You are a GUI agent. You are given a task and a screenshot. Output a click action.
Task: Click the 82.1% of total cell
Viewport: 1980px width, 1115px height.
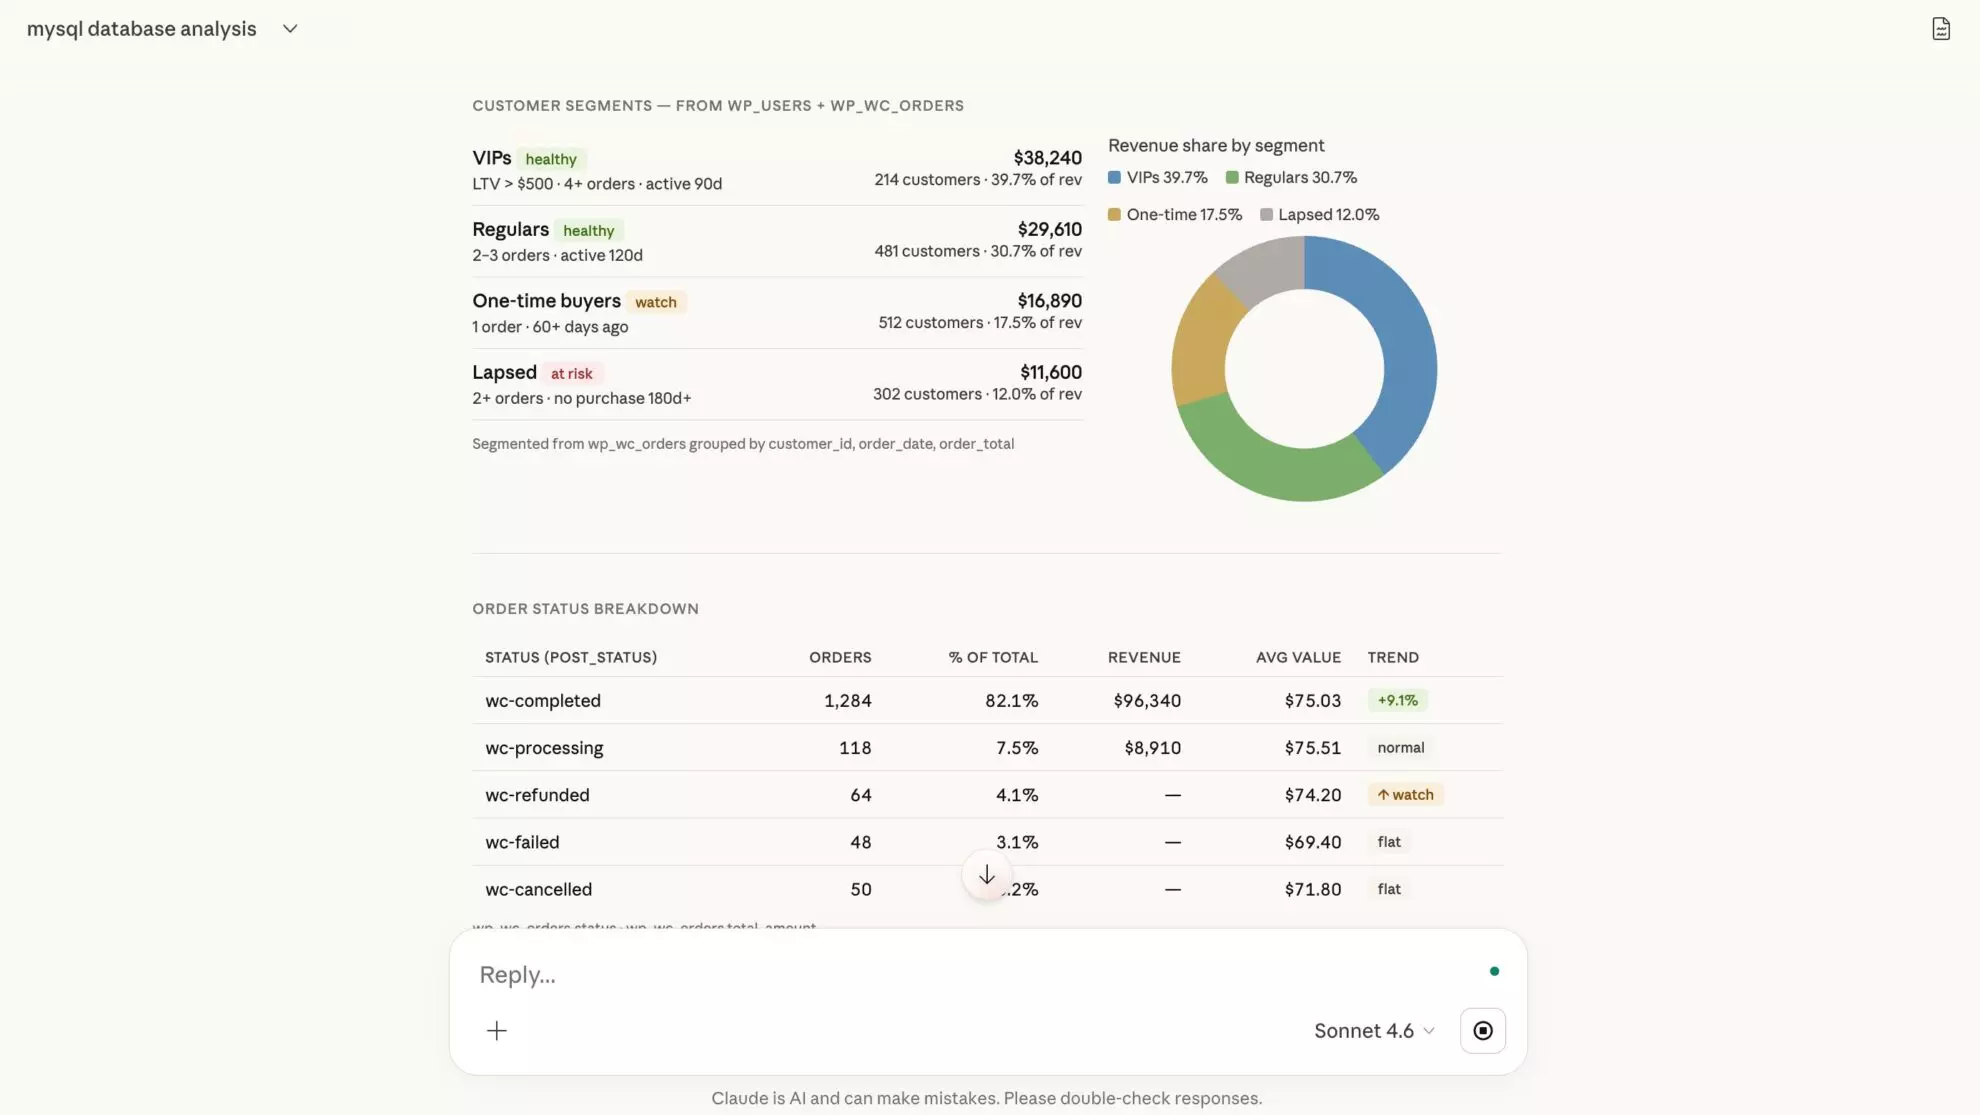(x=1011, y=701)
